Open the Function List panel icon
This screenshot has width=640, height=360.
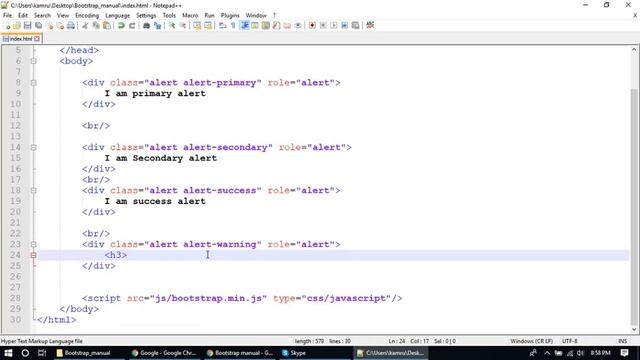tap(276, 25)
